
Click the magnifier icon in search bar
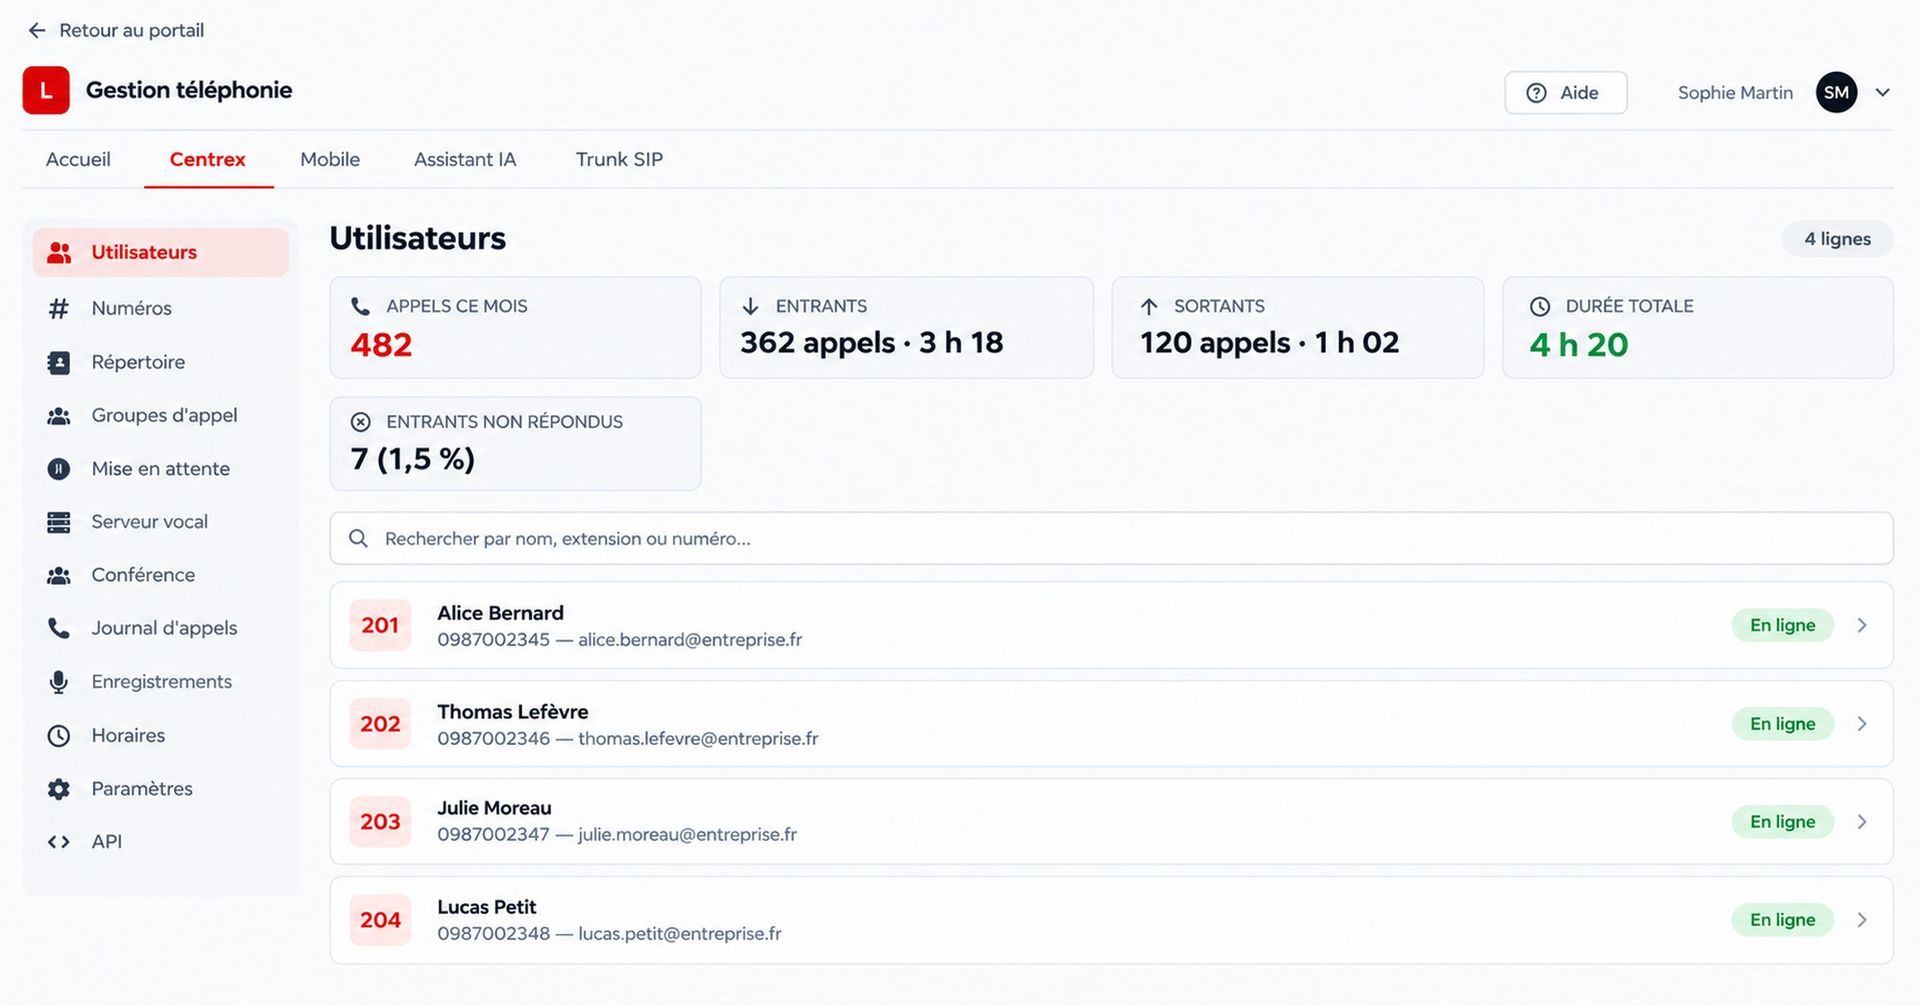(x=358, y=539)
